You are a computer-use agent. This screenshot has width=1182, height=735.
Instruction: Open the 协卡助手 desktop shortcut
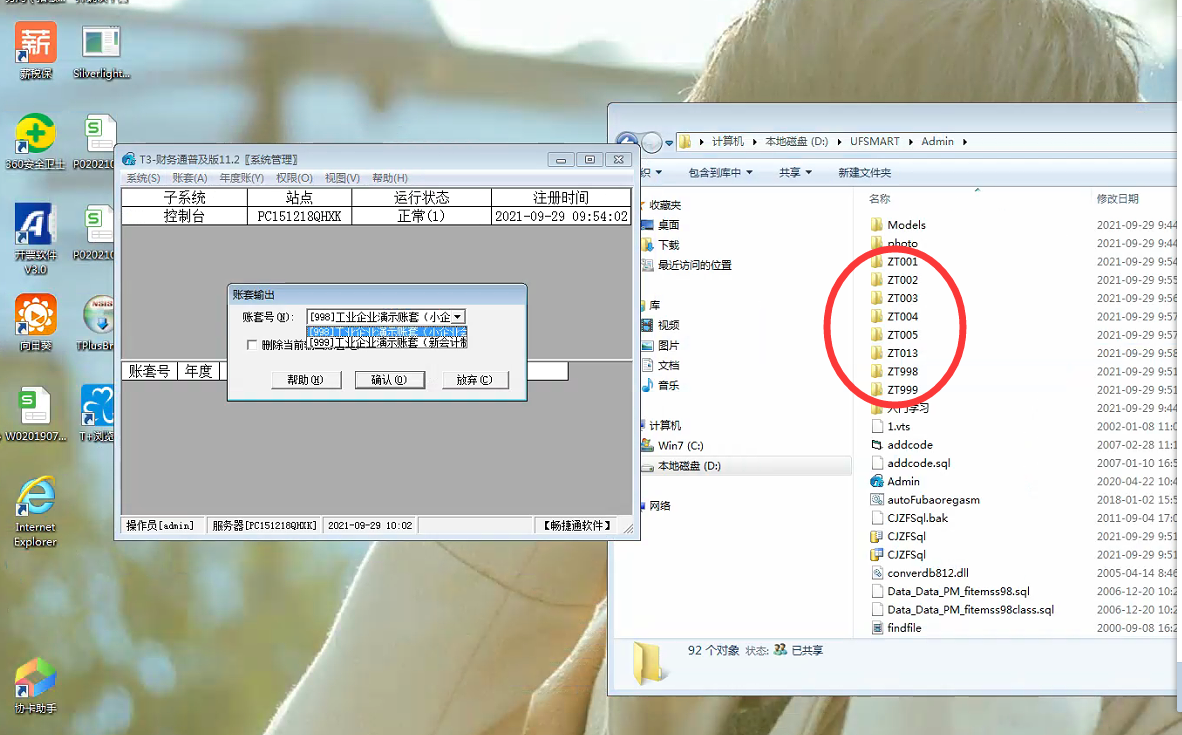35,686
